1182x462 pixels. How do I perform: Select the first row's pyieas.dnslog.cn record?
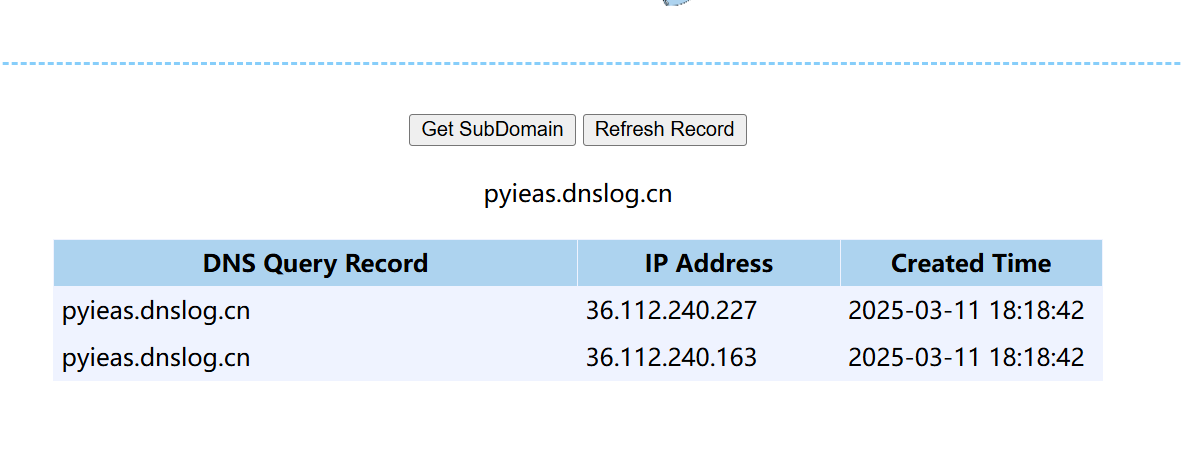coord(156,311)
